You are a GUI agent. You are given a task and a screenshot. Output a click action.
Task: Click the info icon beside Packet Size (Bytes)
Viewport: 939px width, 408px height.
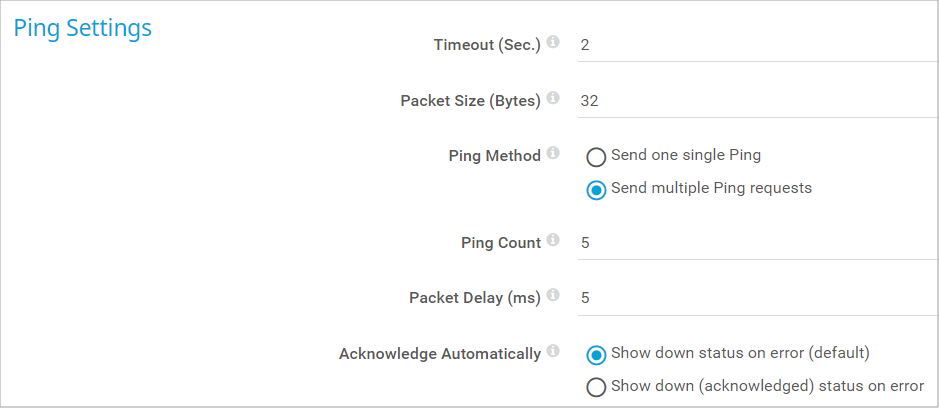point(553,99)
